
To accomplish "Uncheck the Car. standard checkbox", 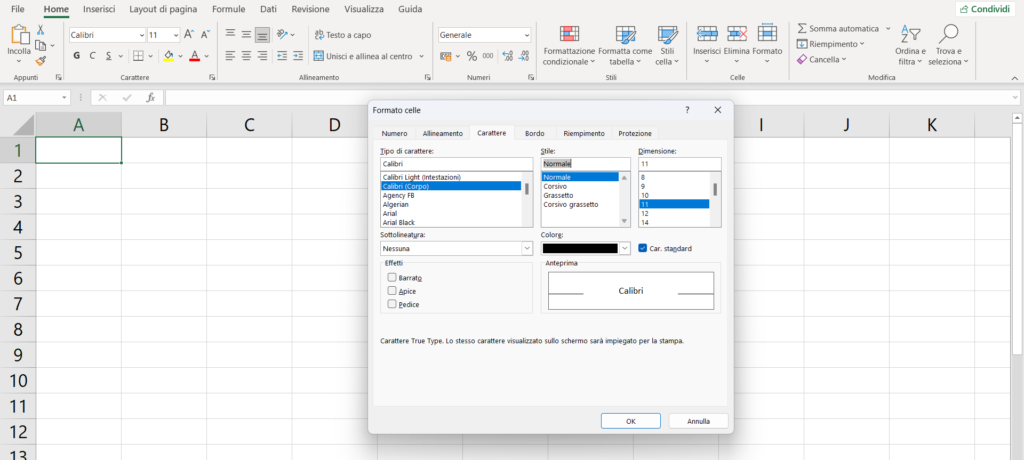I will [643, 248].
